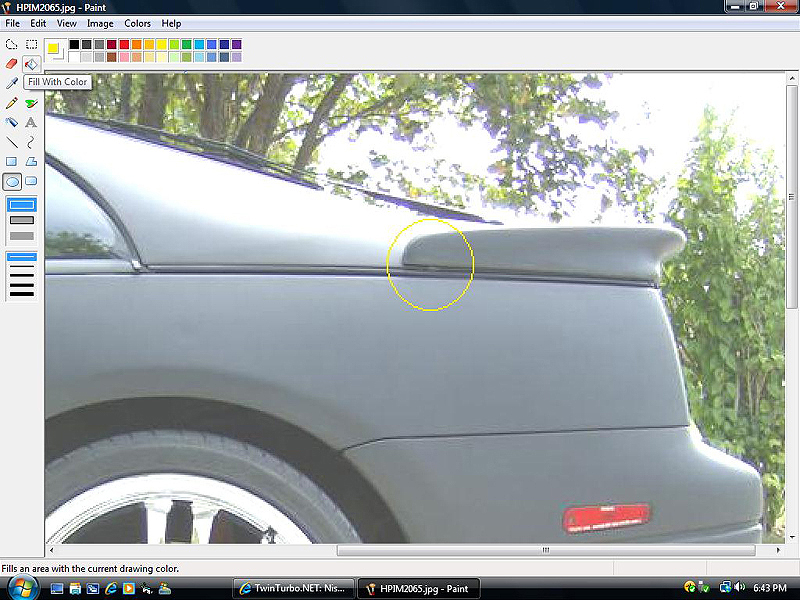This screenshot has height=600, width=800.
Task: Select outline with fill shape style
Action: (21, 220)
